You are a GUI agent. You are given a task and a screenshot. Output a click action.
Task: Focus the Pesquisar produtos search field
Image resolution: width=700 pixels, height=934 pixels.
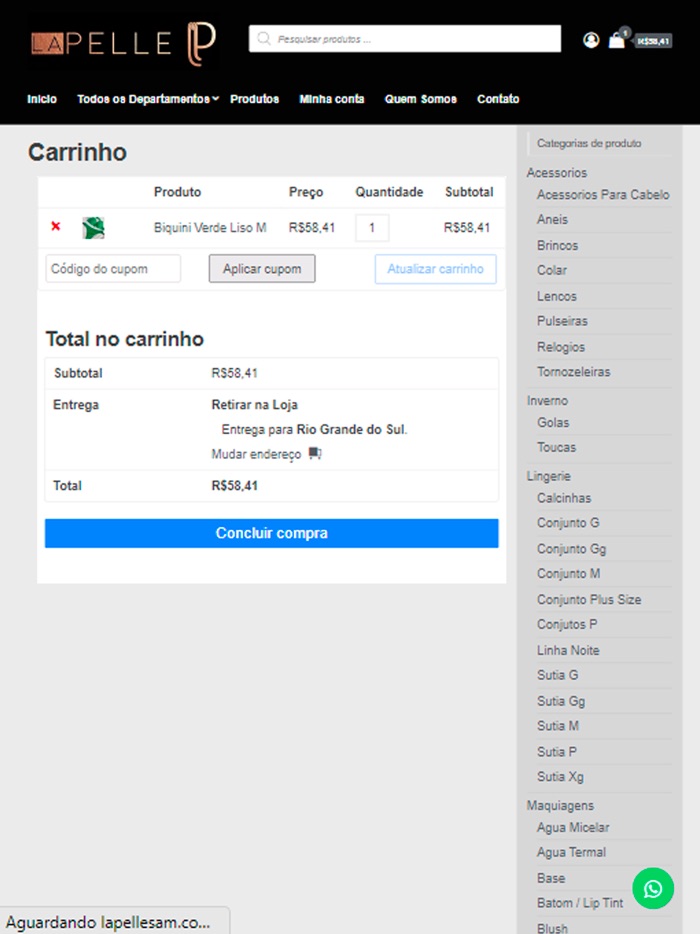405,39
